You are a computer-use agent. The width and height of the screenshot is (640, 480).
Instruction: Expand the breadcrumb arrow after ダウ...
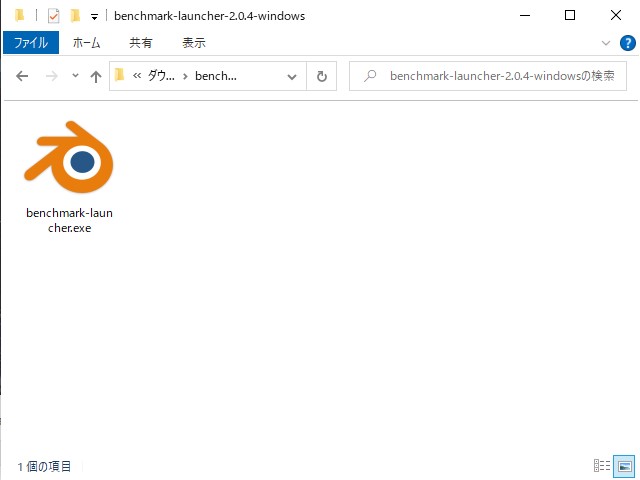coord(185,76)
